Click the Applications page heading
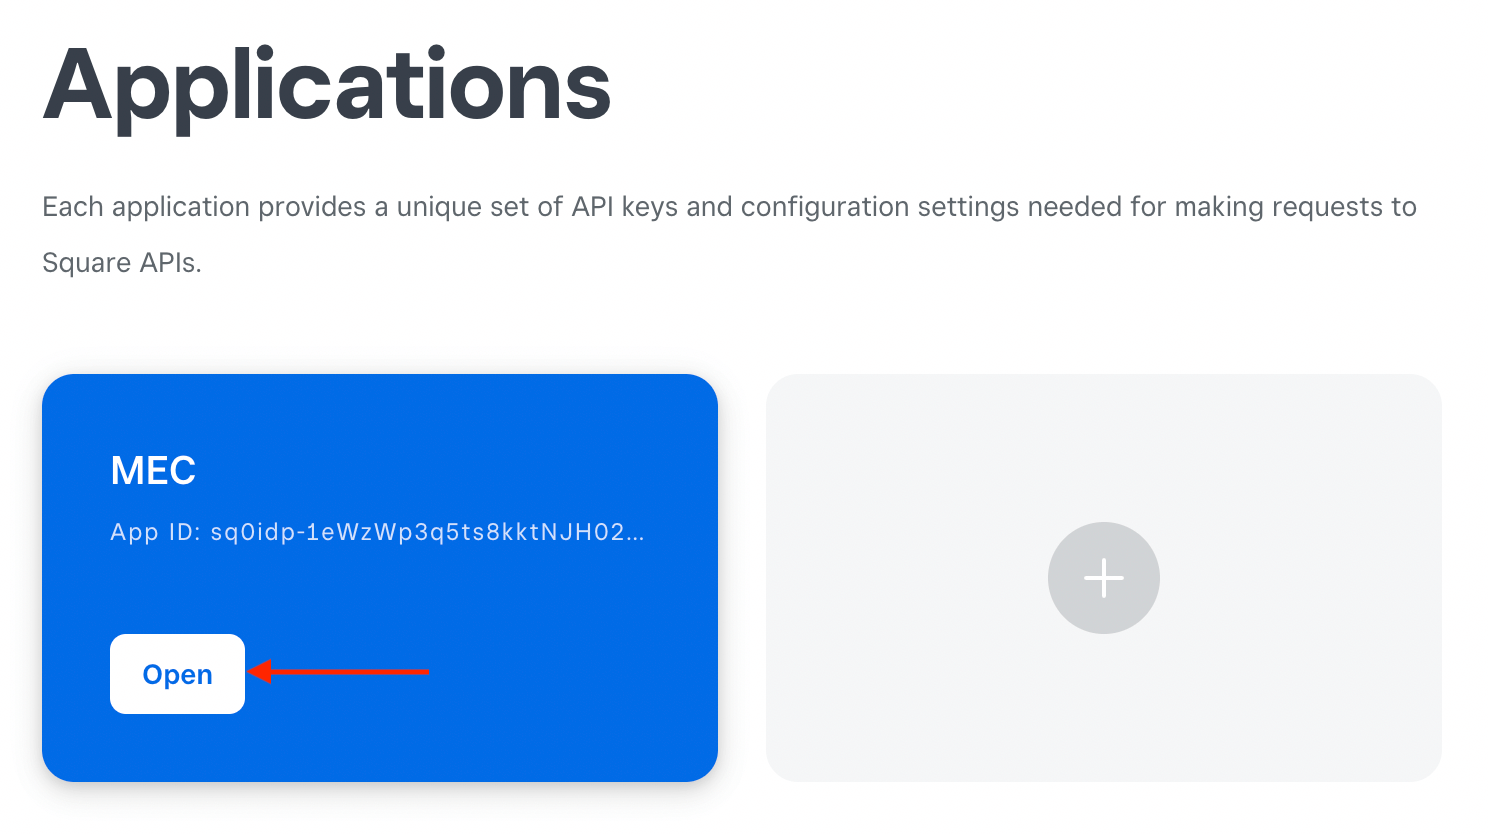 coord(327,86)
